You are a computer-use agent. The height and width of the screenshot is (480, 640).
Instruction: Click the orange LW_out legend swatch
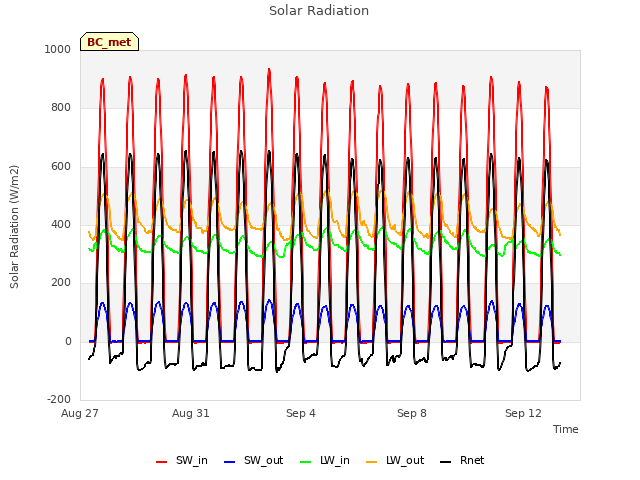371,462
